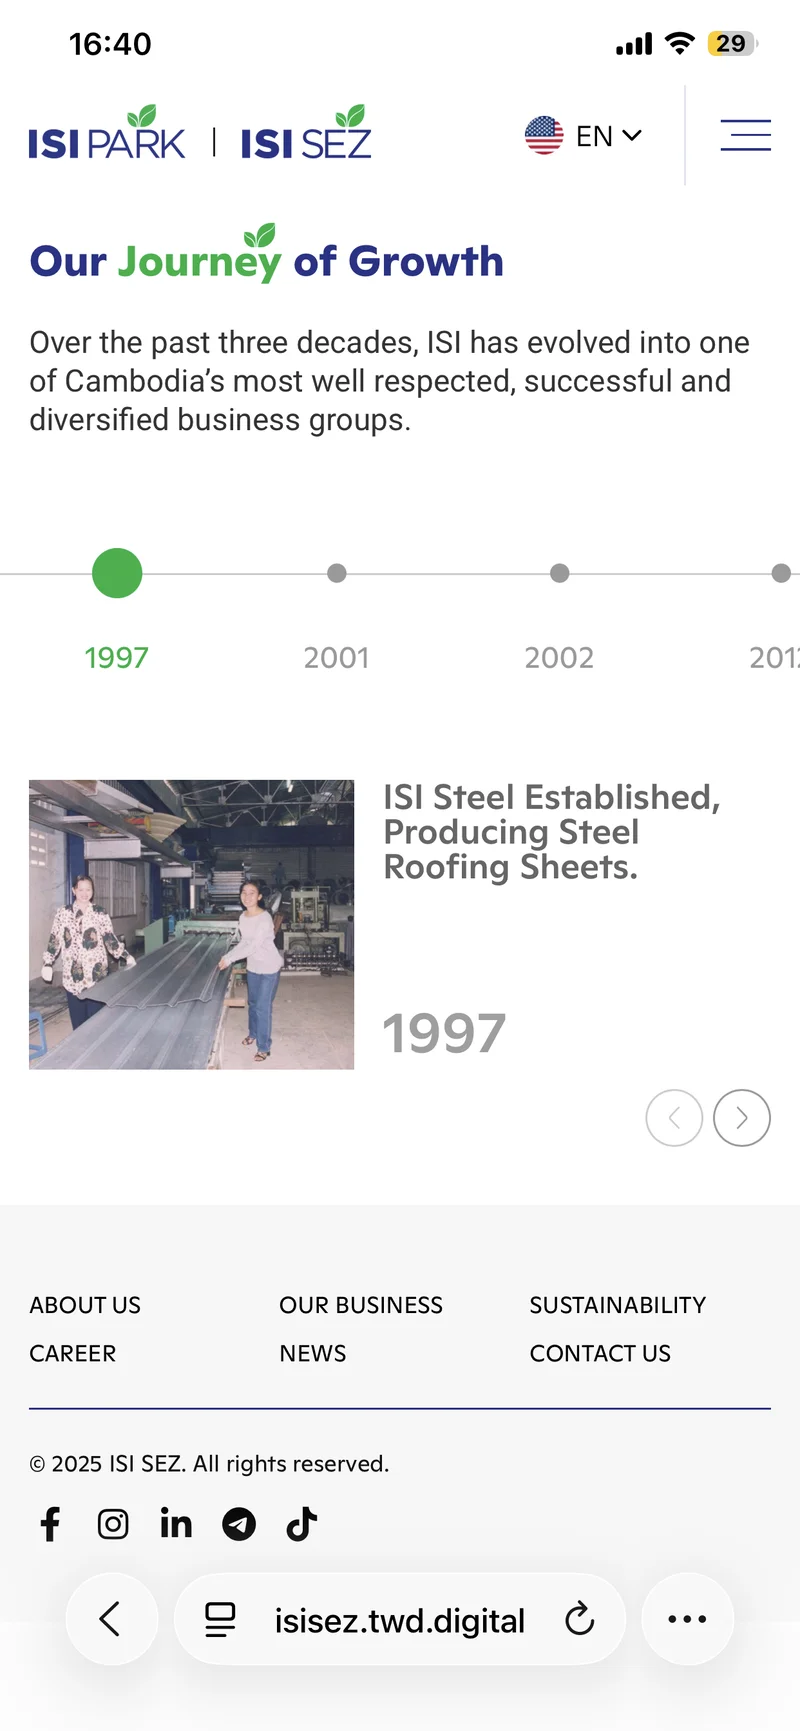
Task: Go to the Contact Us page
Action: (x=600, y=1353)
